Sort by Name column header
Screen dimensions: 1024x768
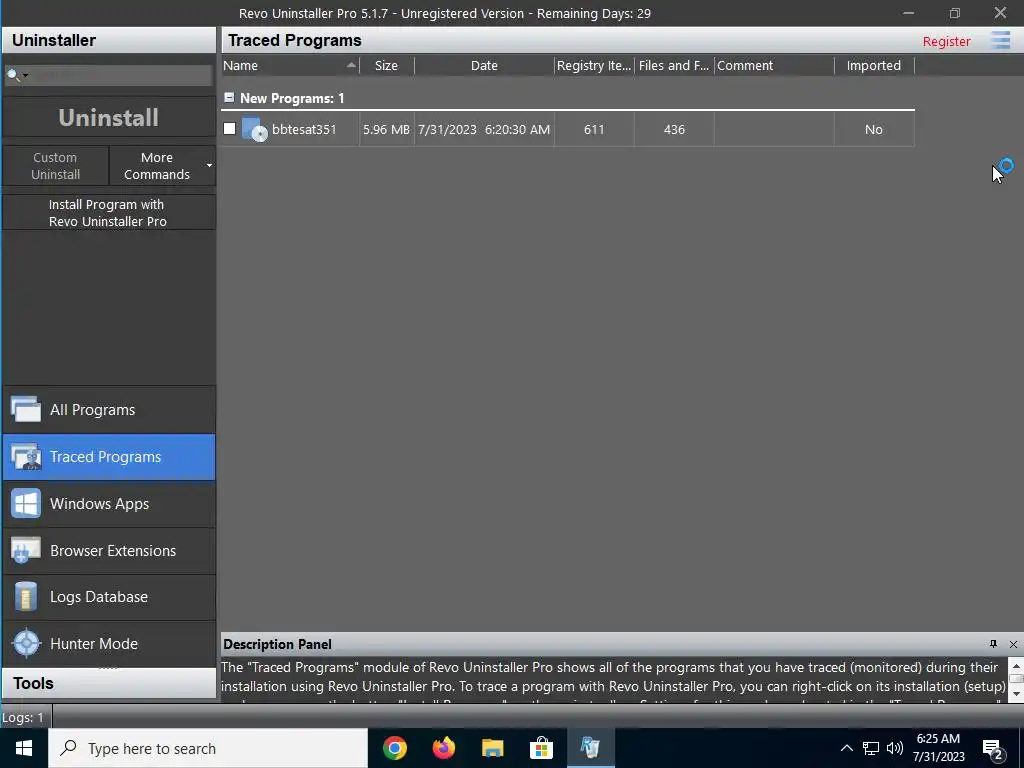[290, 65]
